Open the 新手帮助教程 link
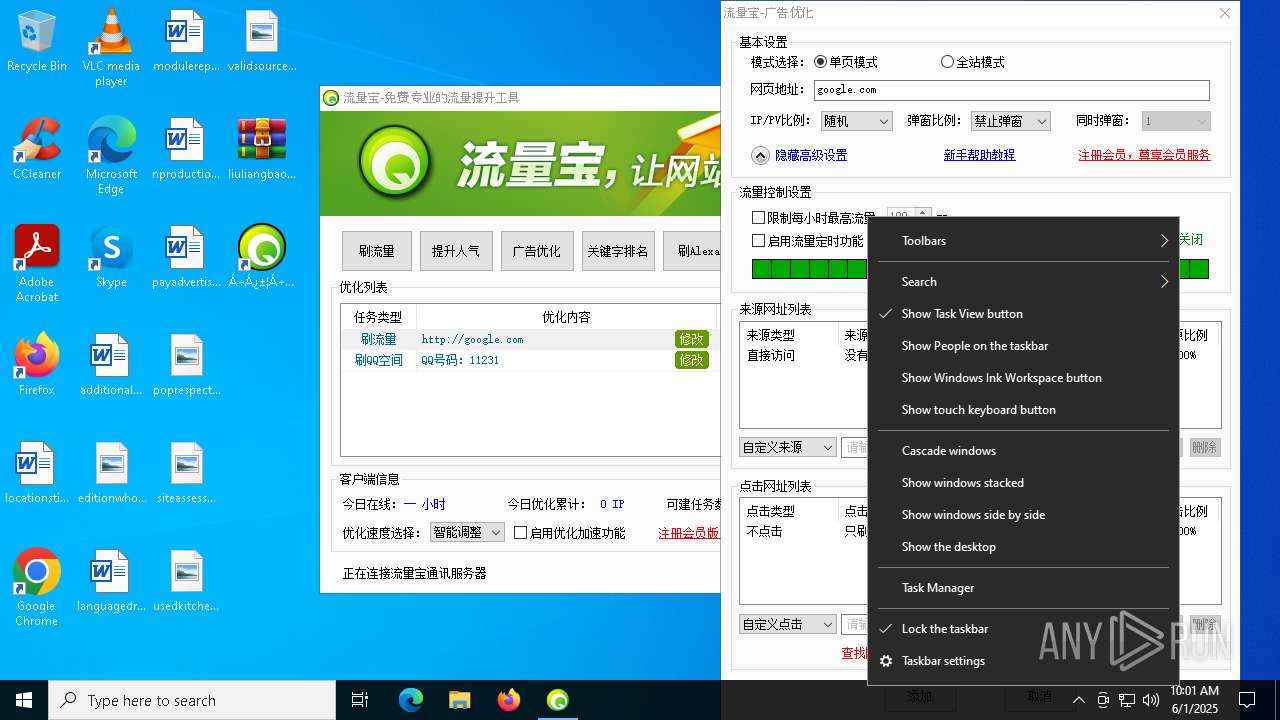Screen dimensions: 1280x720 [x=979, y=155]
